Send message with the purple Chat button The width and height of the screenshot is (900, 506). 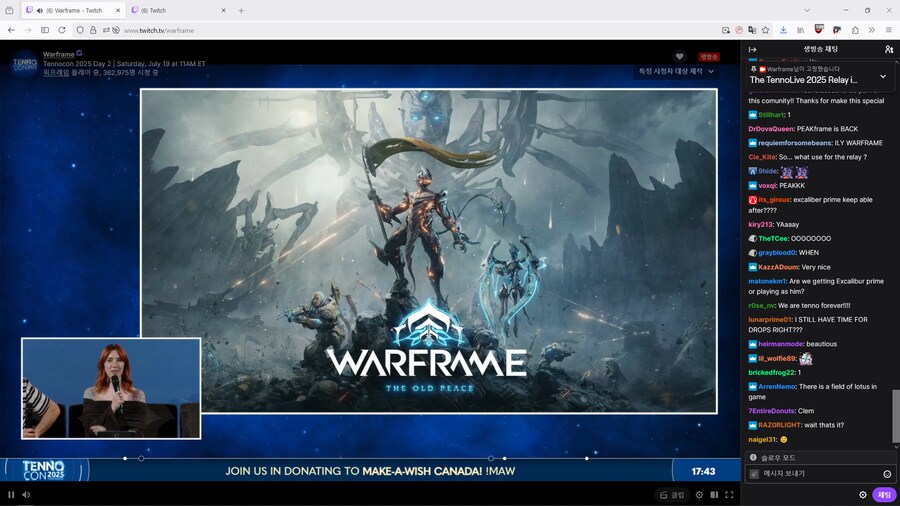(884, 495)
